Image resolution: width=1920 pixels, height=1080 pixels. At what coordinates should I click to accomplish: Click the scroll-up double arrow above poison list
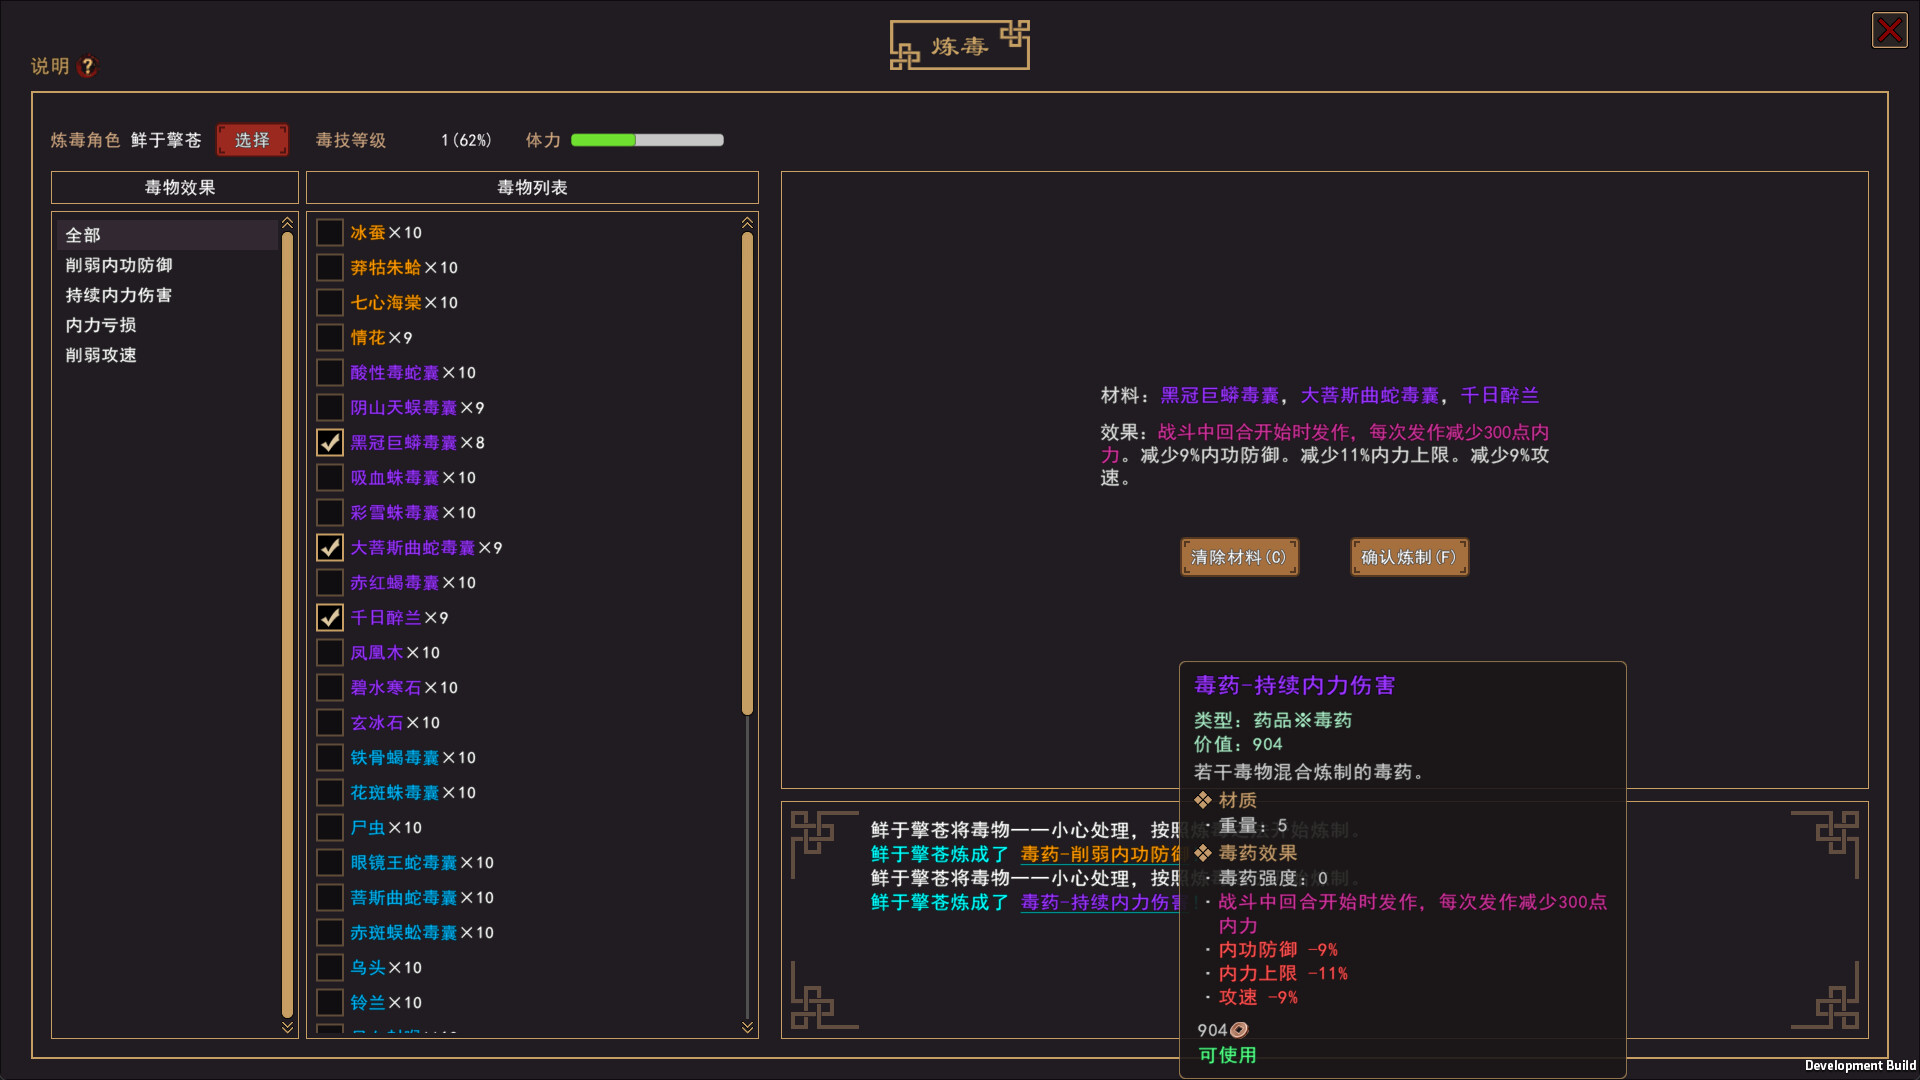pos(747,223)
